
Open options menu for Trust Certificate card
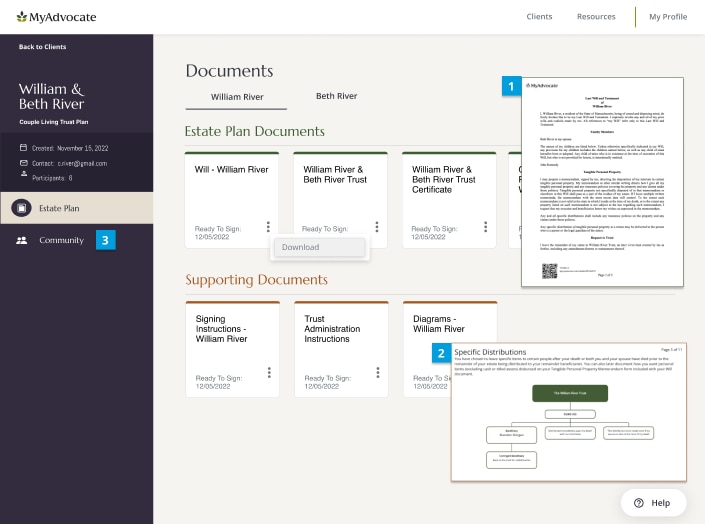tap(486, 227)
